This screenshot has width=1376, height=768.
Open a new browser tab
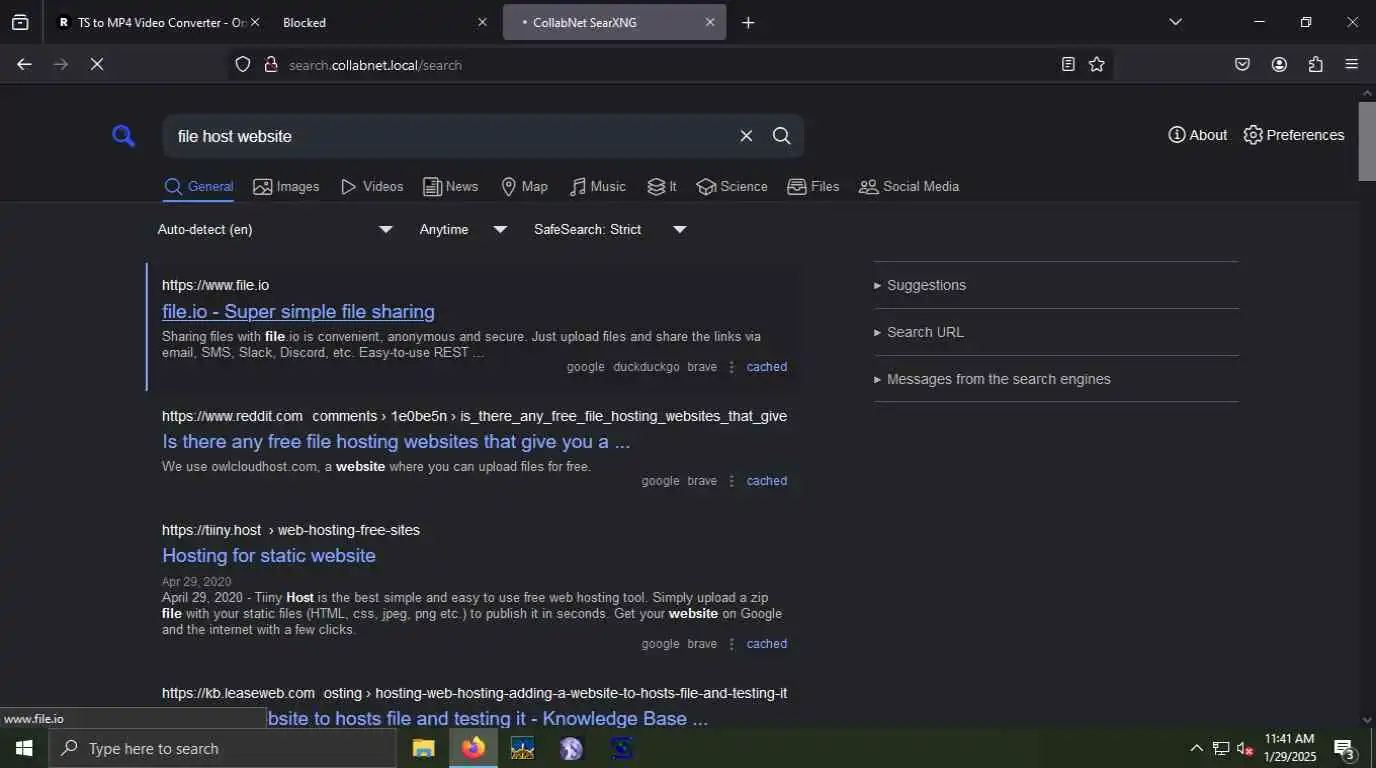coord(748,22)
